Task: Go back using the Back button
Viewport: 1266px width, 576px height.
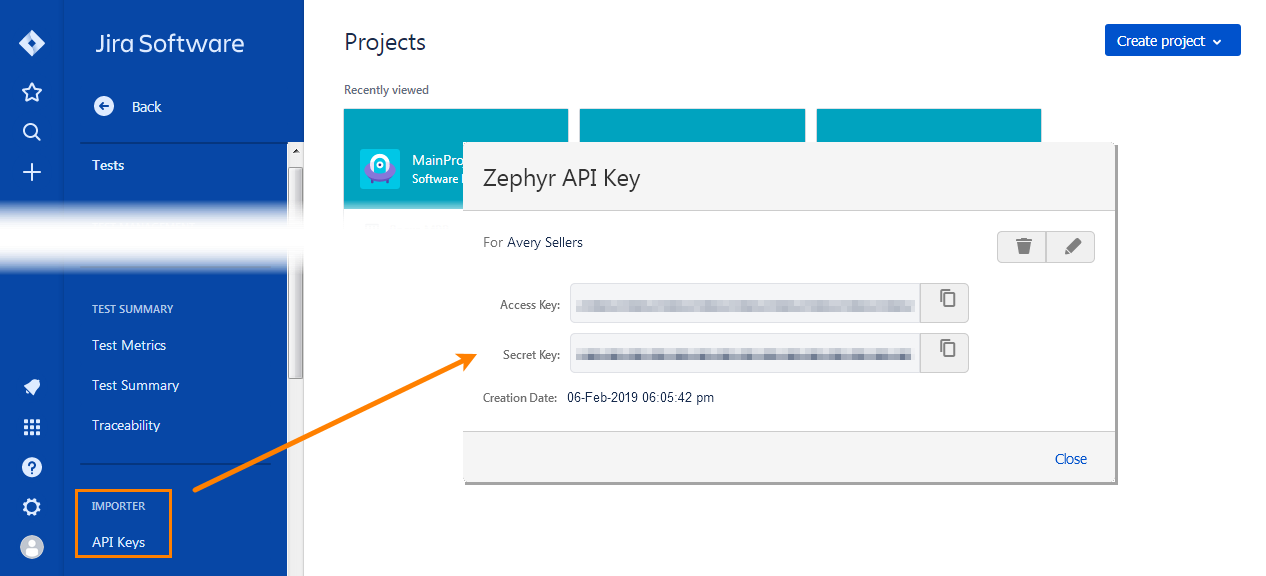Action: (x=126, y=106)
